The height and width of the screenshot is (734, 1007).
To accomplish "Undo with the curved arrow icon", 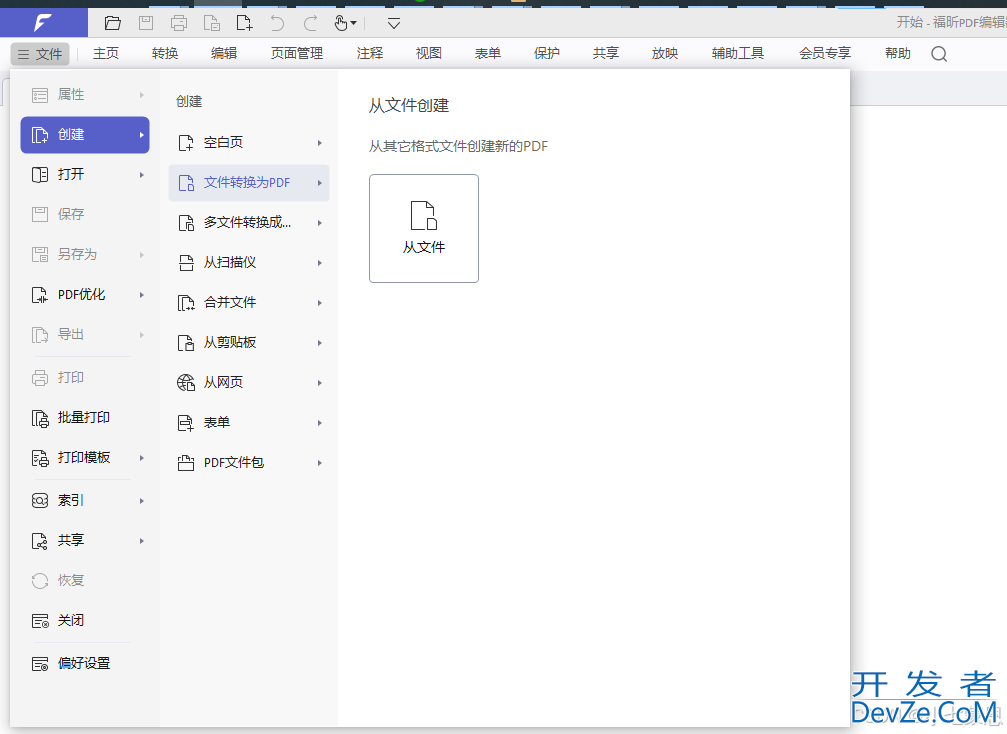I will click(x=277, y=24).
